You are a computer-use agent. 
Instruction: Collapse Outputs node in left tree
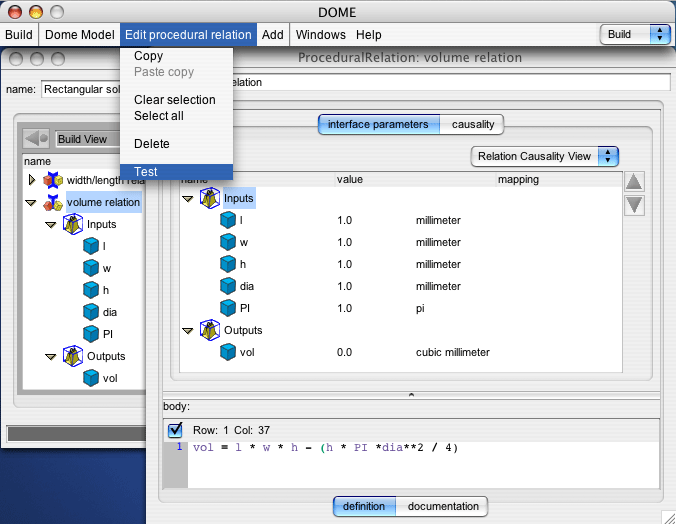click(x=51, y=357)
